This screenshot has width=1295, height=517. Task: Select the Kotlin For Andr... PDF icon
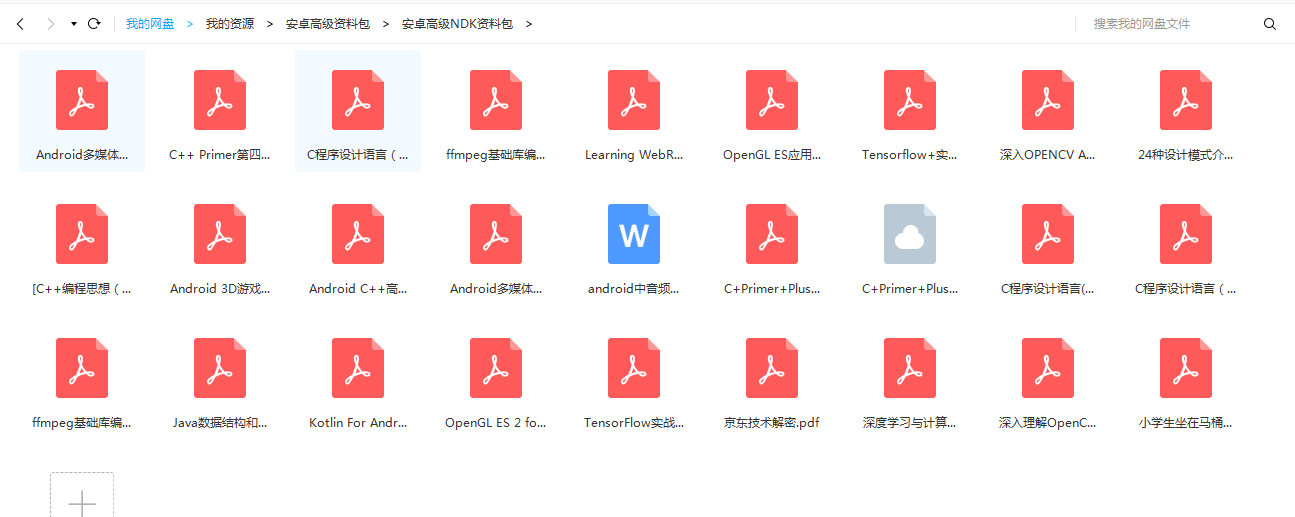click(x=358, y=368)
